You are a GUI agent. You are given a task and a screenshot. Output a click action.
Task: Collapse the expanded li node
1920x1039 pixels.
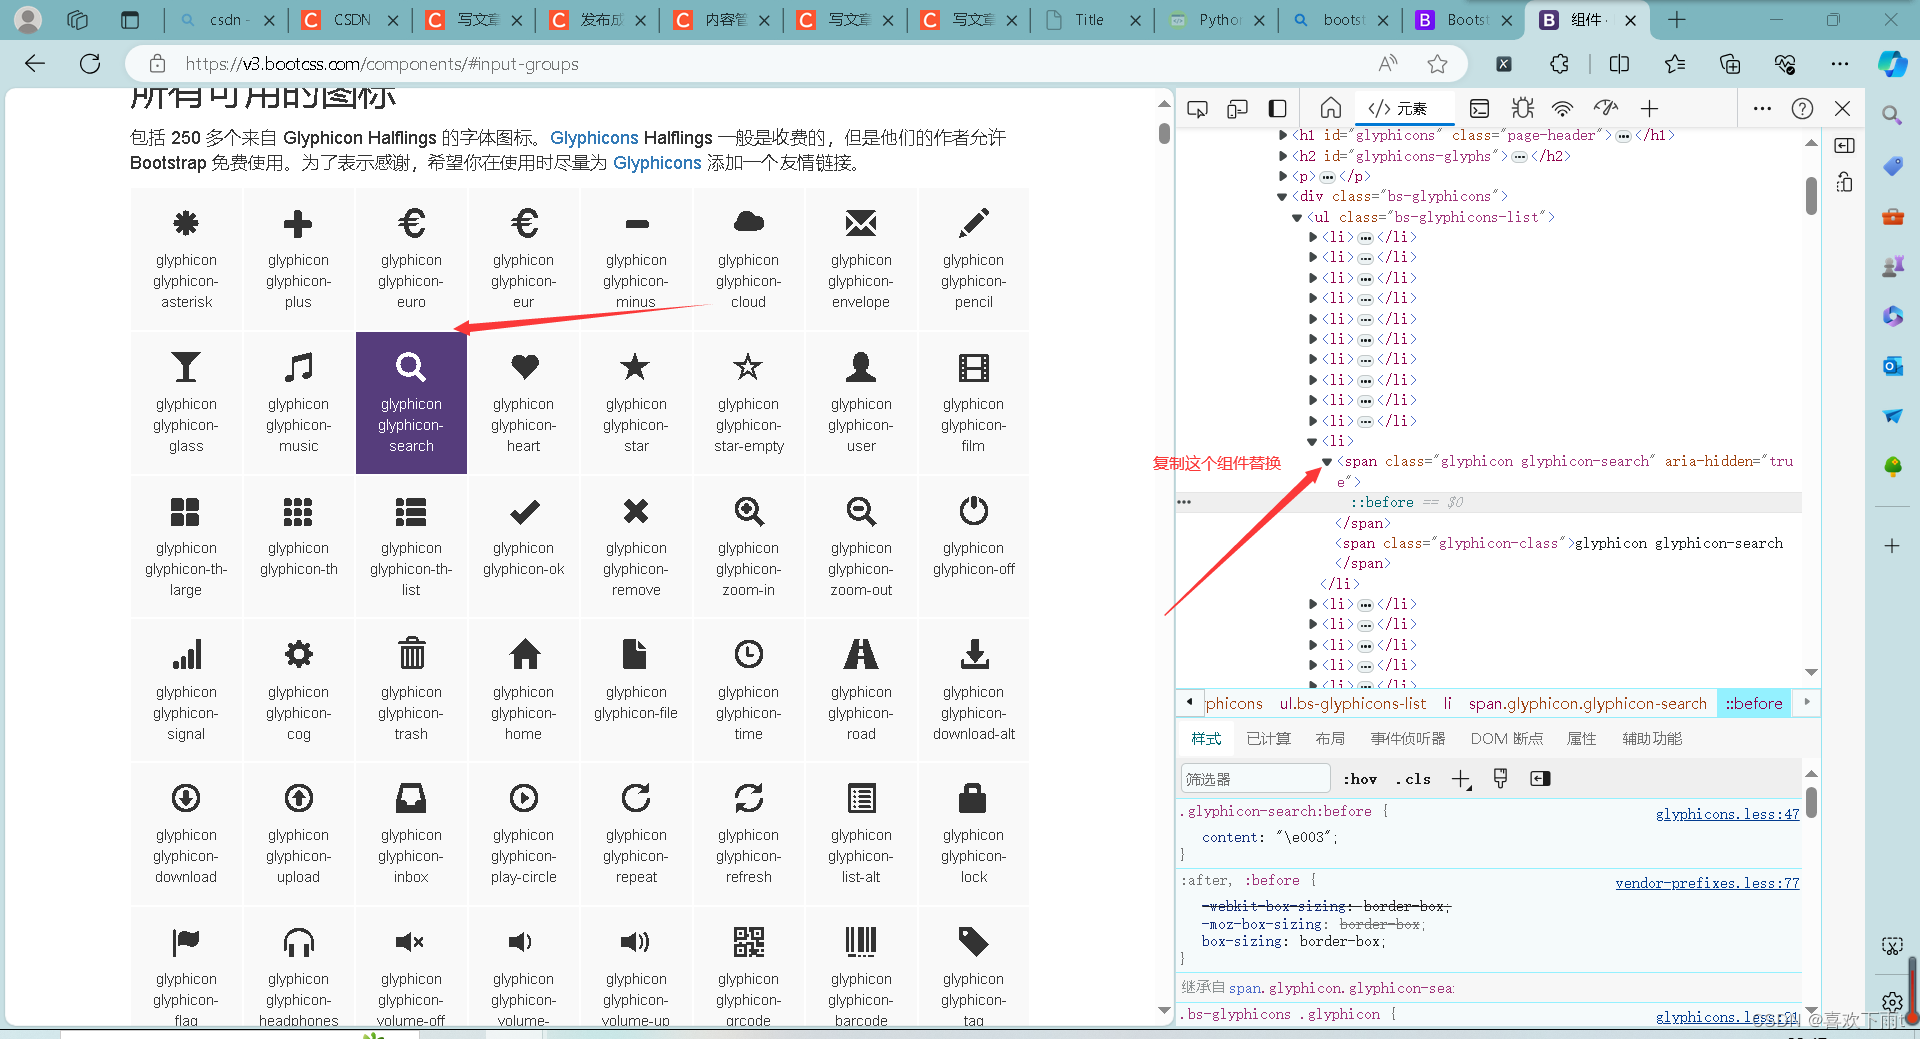(x=1312, y=441)
